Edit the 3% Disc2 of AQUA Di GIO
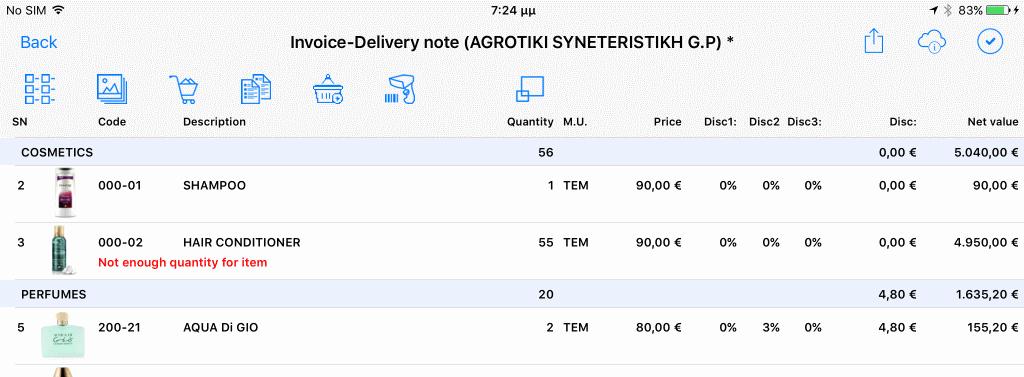The image size is (1024, 377). coord(771,327)
